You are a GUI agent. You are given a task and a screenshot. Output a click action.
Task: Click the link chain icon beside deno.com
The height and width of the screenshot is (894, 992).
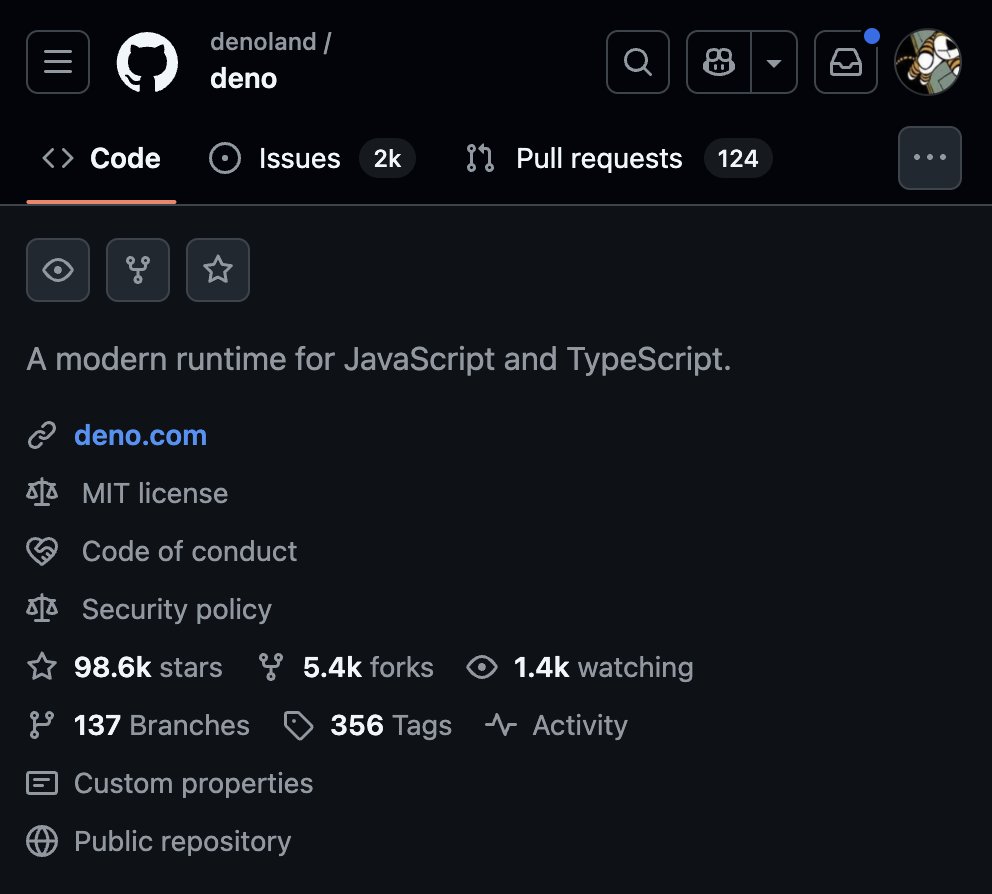pyautogui.click(x=42, y=435)
